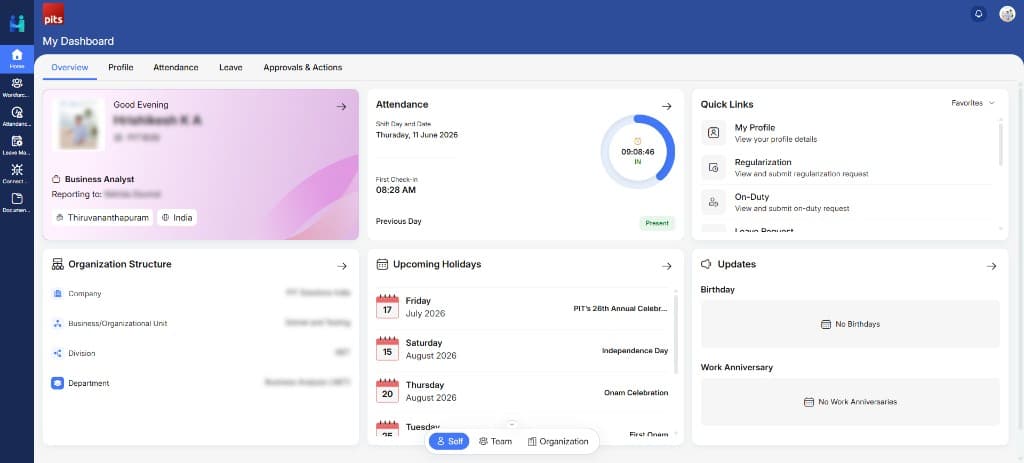Screen dimensions: 1024x463
Task: Open the Regularization quick link
Action: pyautogui.click(x=848, y=167)
